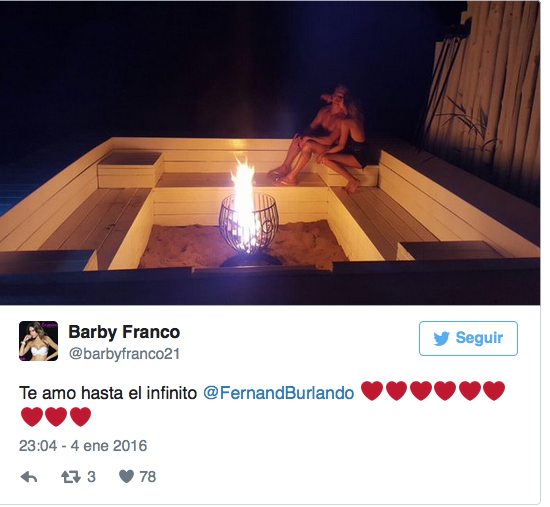Click the retweet icon
This screenshot has width=550, height=507.
(x=71, y=477)
